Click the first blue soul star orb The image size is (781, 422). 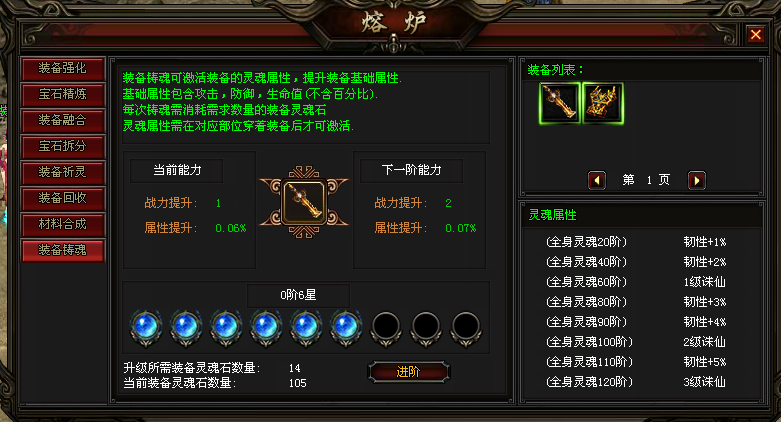click(146, 328)
